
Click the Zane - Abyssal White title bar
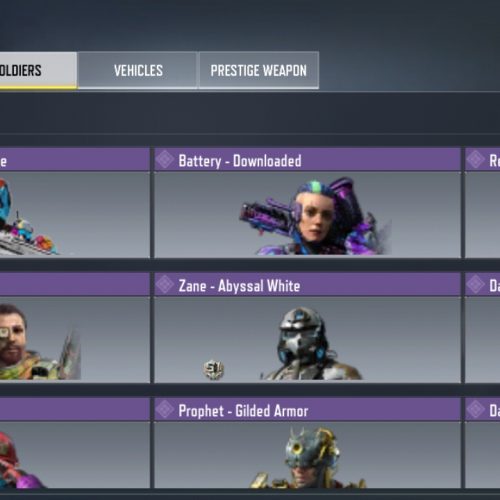[x=307, y=285]
